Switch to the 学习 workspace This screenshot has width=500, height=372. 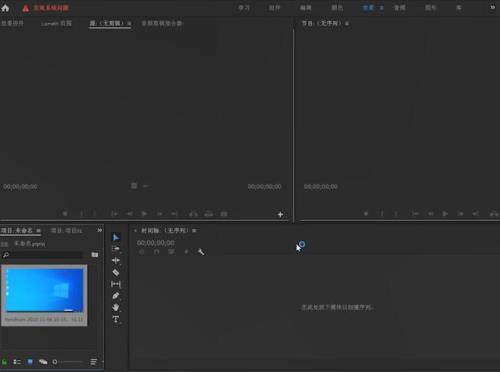[x=244, y=8]
